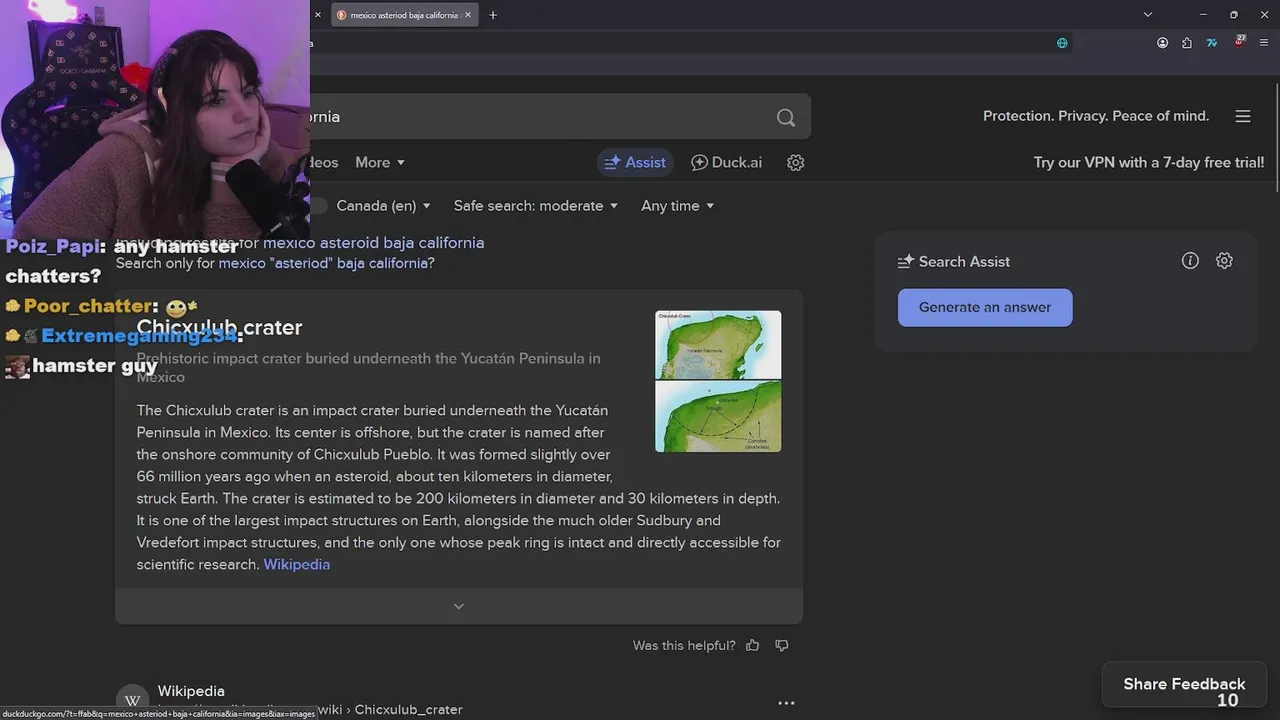Image resolution: width=1280 pixels, height=720 pixels.
Task: Open a new browser tab
Action: pyautogui.click(x=493, y=15)
